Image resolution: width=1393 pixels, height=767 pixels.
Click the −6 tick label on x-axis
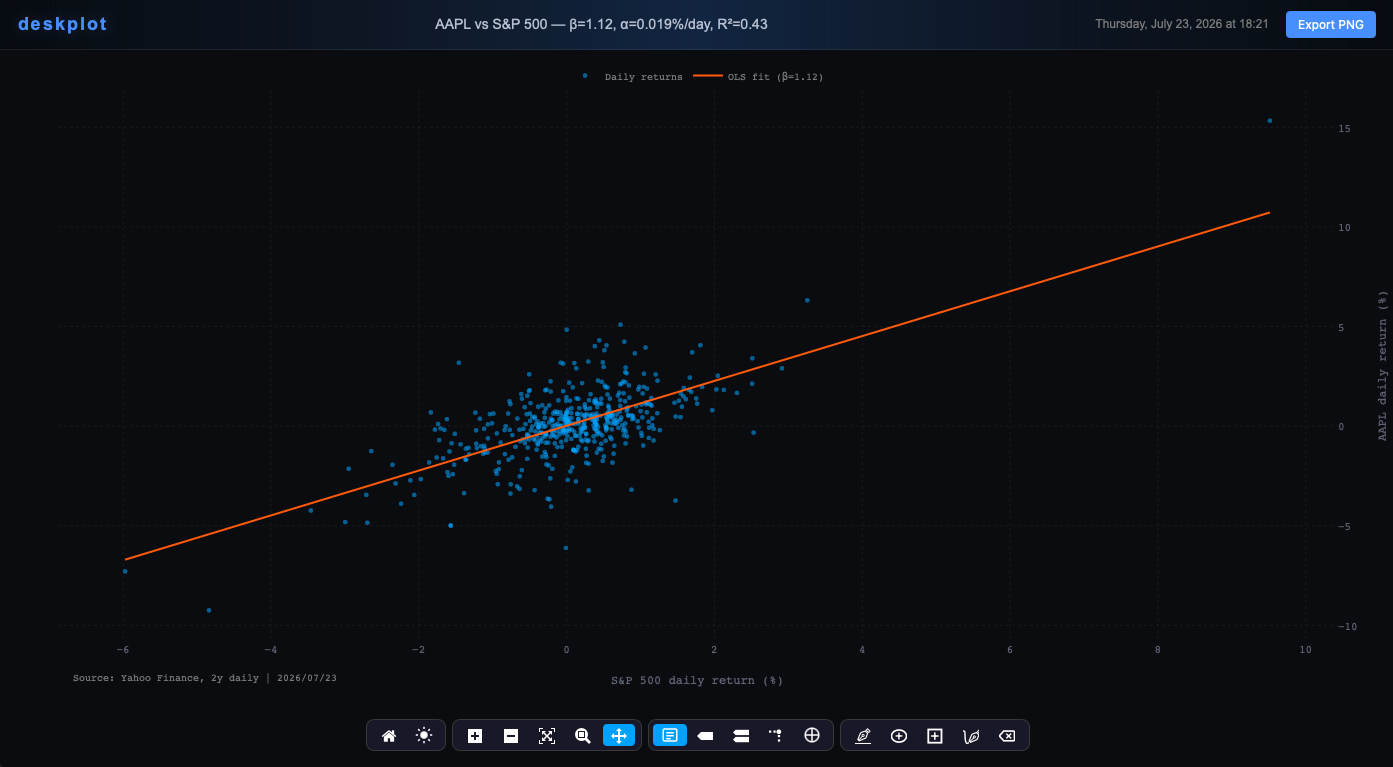(122, 650)
